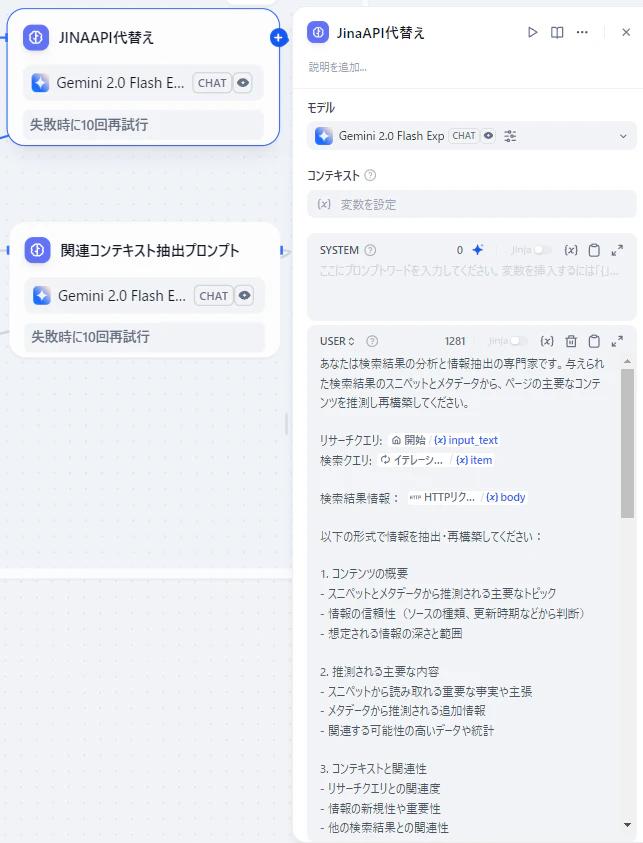Toggle Jinja for USER prompt

tap(519, 341)
